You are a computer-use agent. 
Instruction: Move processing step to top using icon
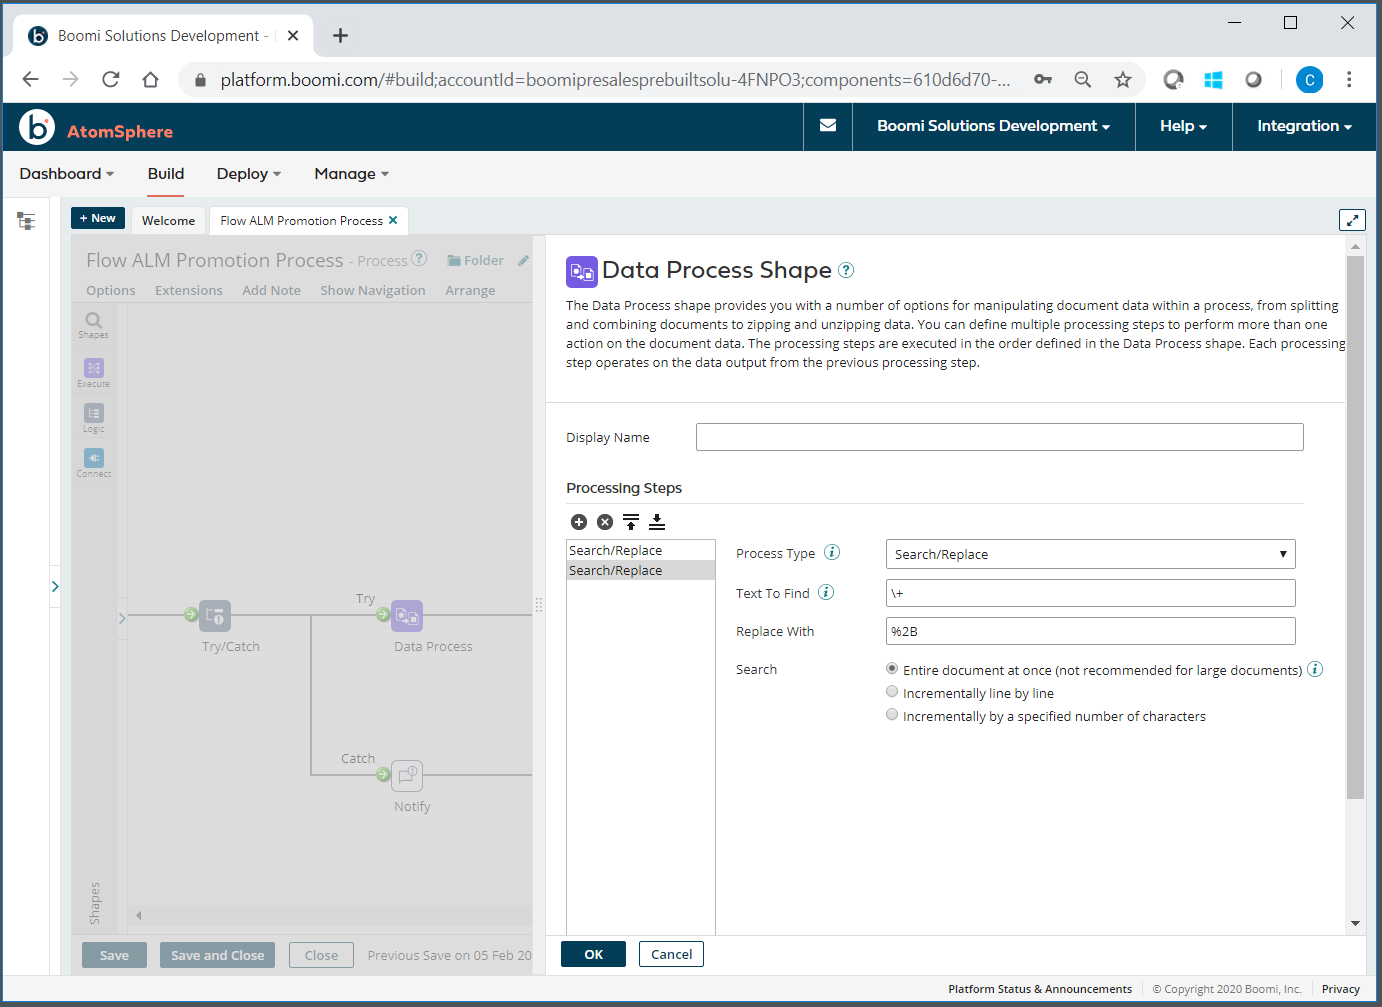(x=631, y=521)
